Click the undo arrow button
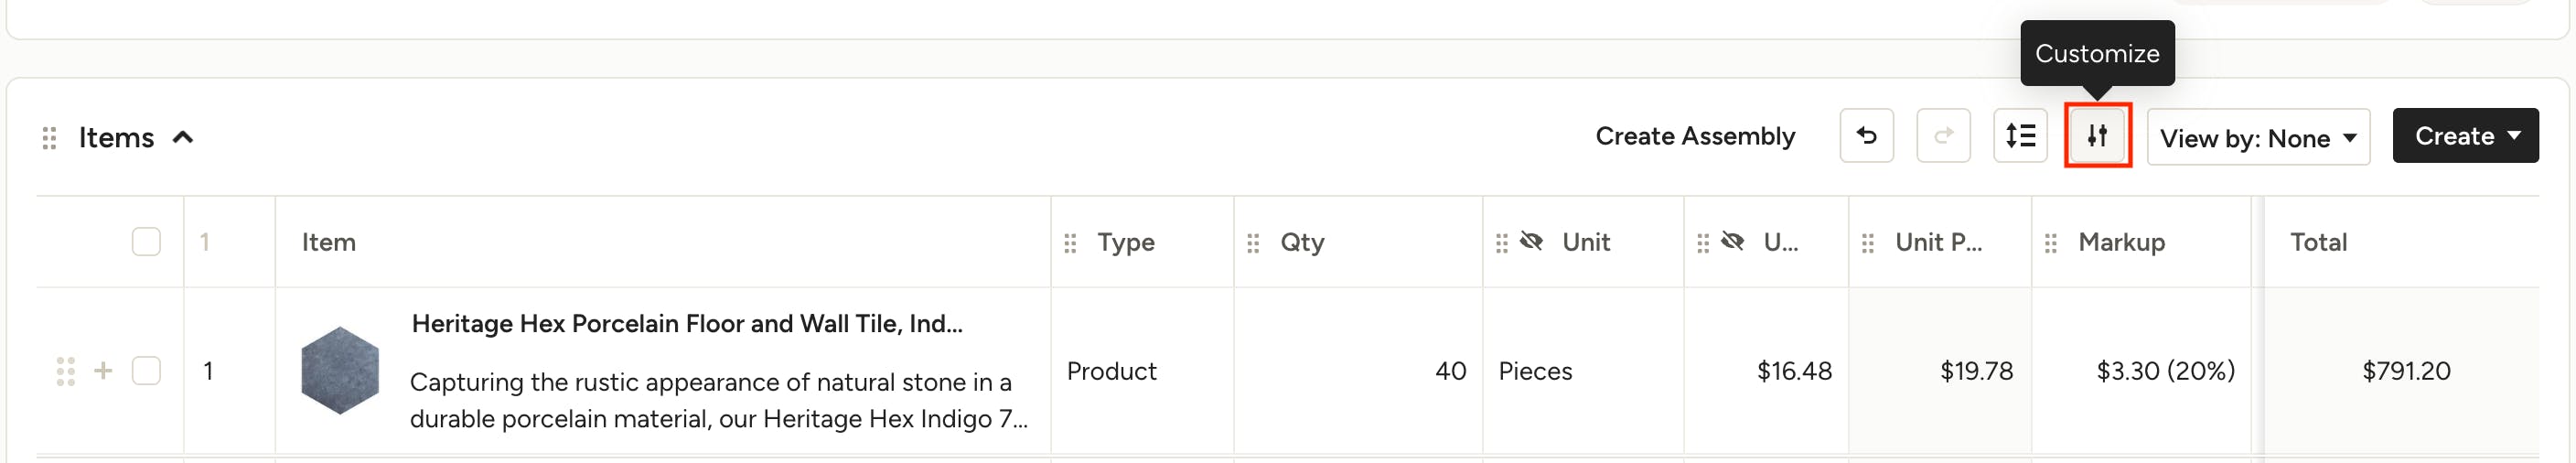This screenshot has width=2576, height=463. [1866, 136]
